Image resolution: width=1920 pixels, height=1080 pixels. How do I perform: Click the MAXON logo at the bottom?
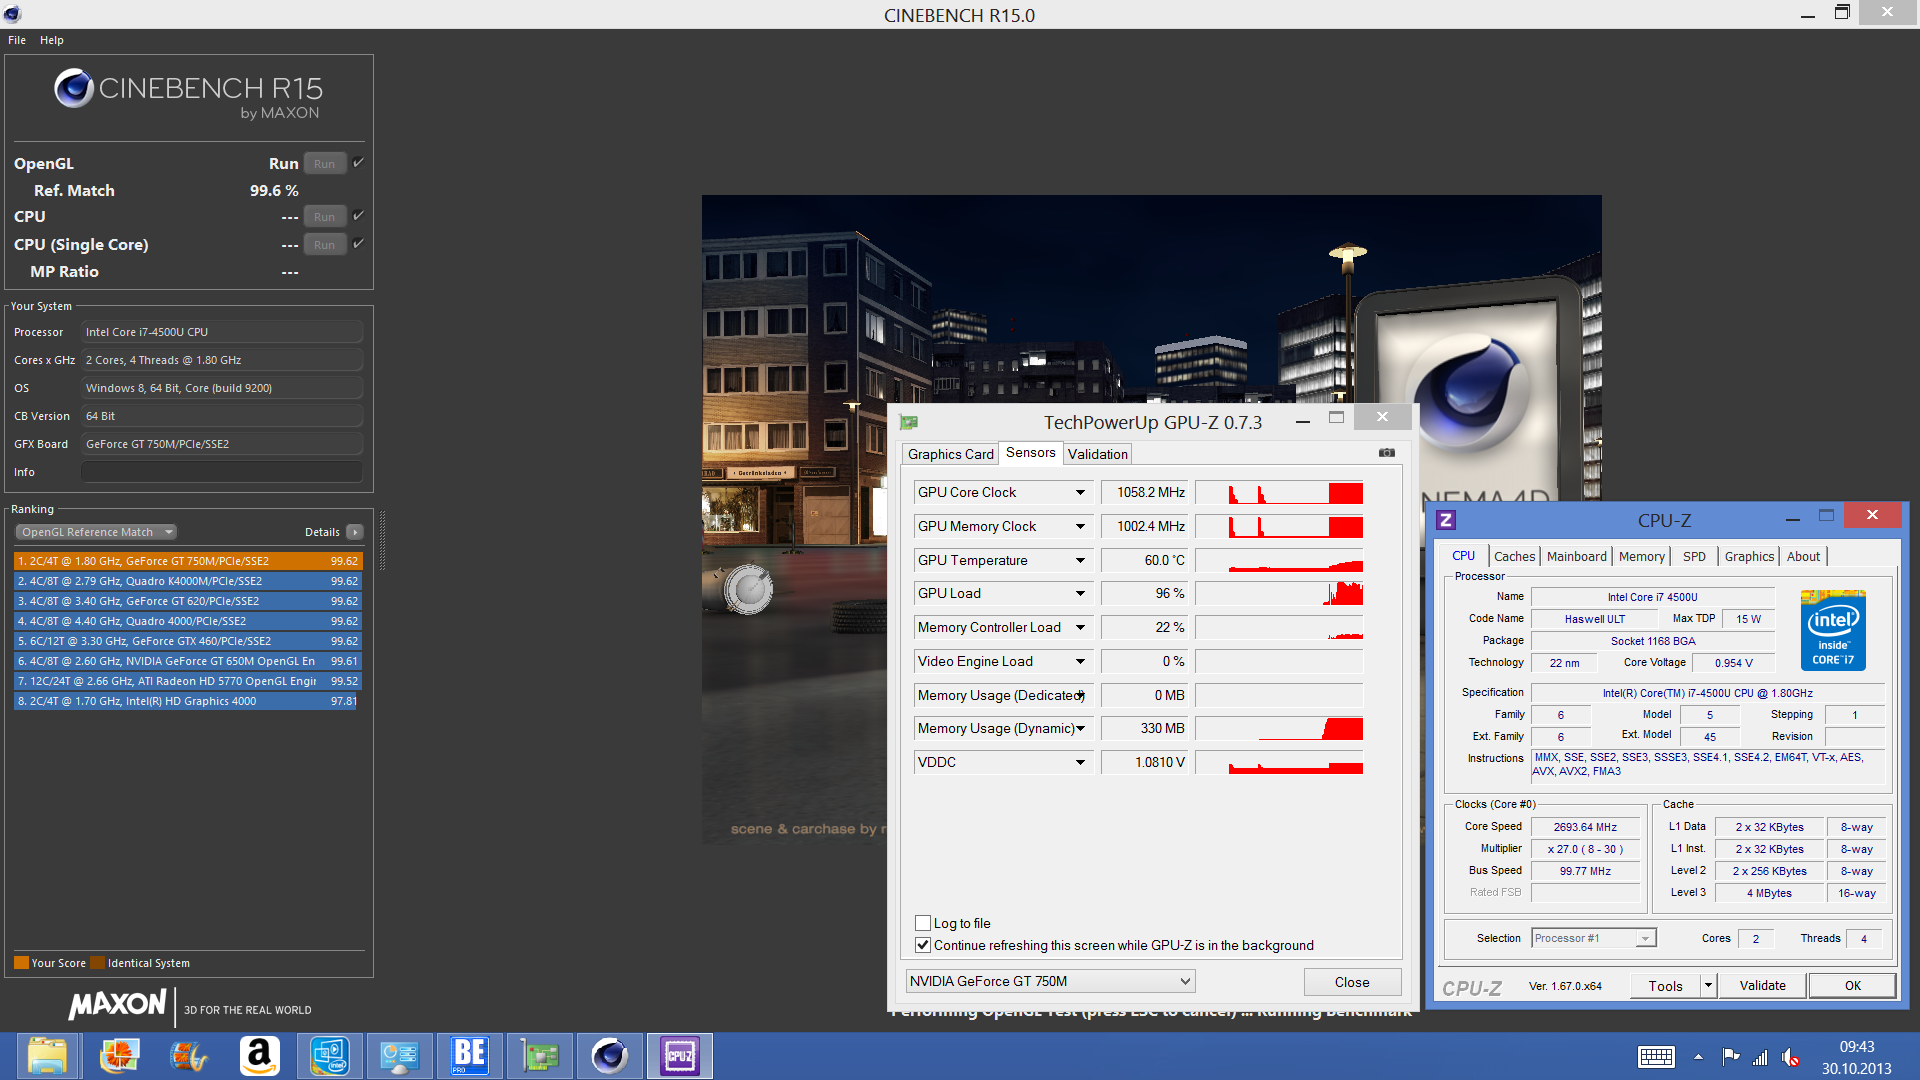(x=117, y=1004)
